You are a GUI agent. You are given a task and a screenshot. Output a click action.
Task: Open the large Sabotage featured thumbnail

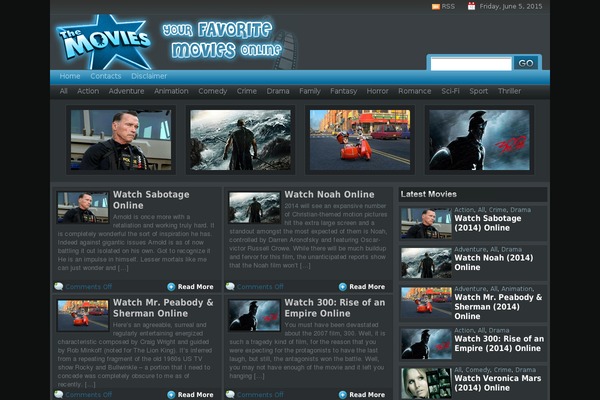(x=121, y=140)
